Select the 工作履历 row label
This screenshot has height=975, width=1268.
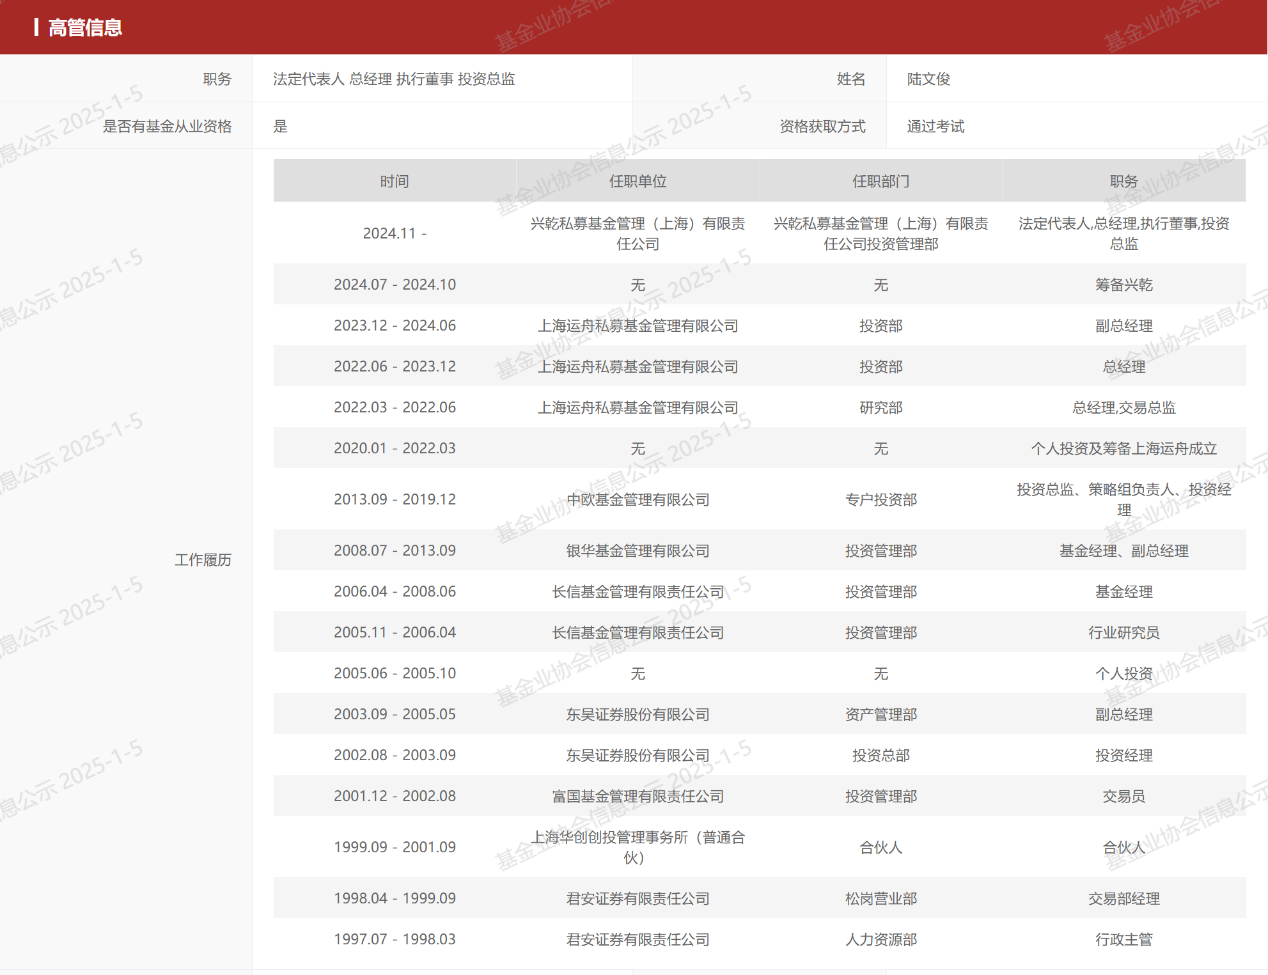coord(203,560)
